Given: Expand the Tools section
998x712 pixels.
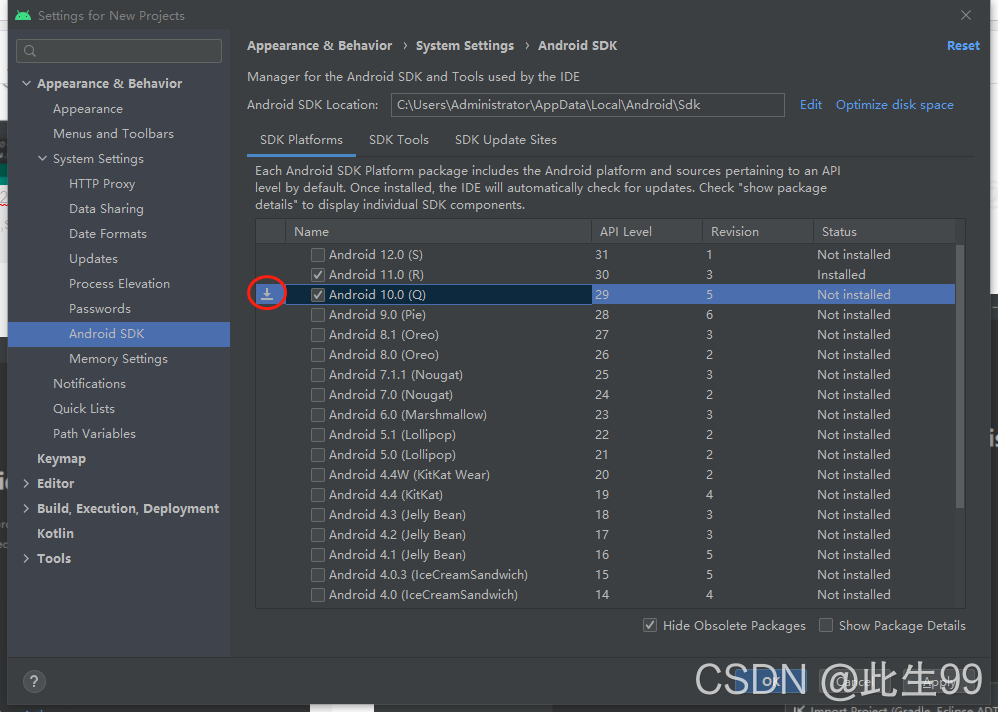Looking at the screenshot, I should click(x=26, y=559).
